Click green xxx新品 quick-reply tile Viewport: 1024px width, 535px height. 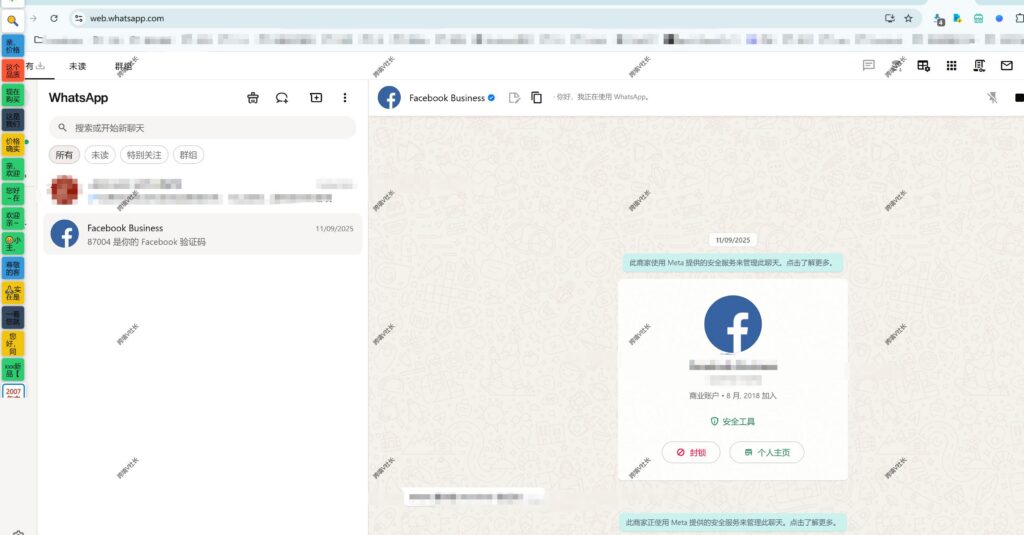pos(13,370)
